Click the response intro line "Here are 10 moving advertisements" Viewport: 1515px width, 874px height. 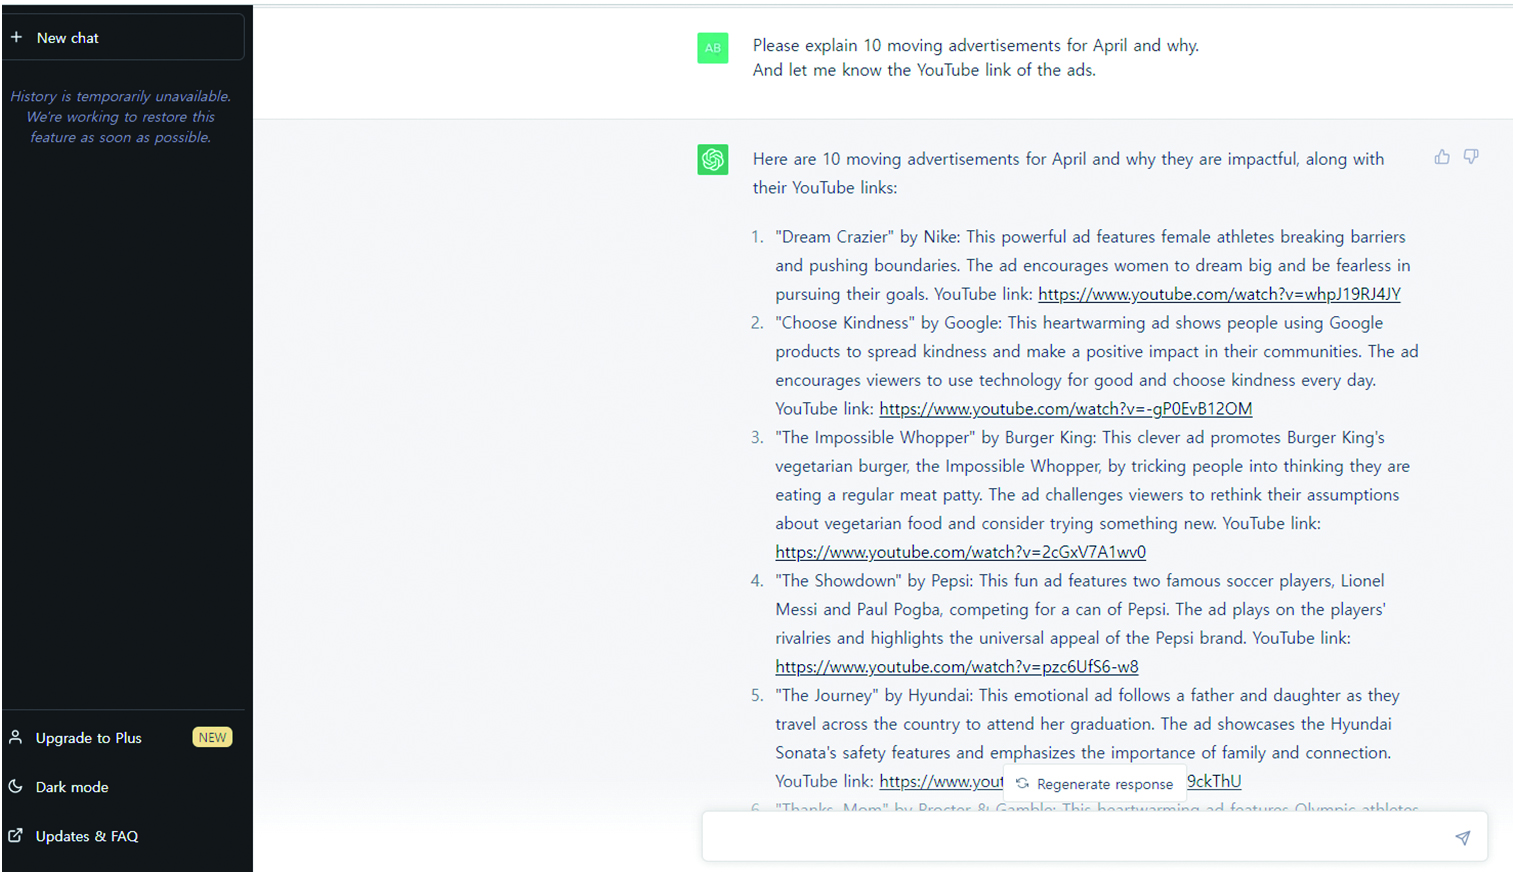tap(1068, 173)
